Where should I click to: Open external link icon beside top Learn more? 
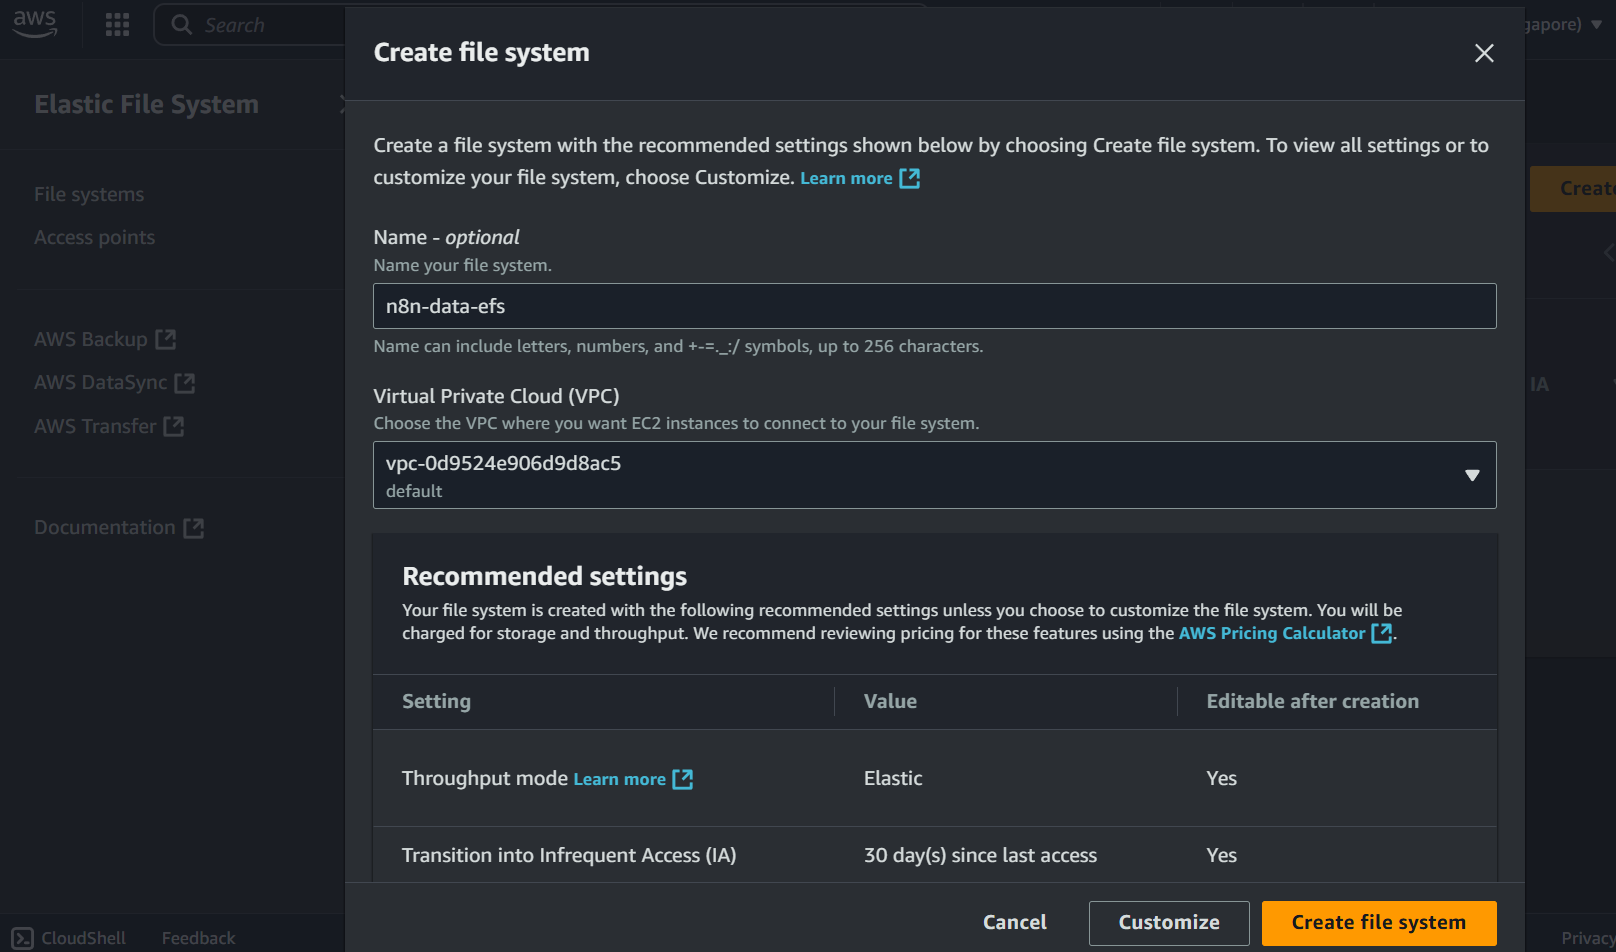(x=909, y=178)
